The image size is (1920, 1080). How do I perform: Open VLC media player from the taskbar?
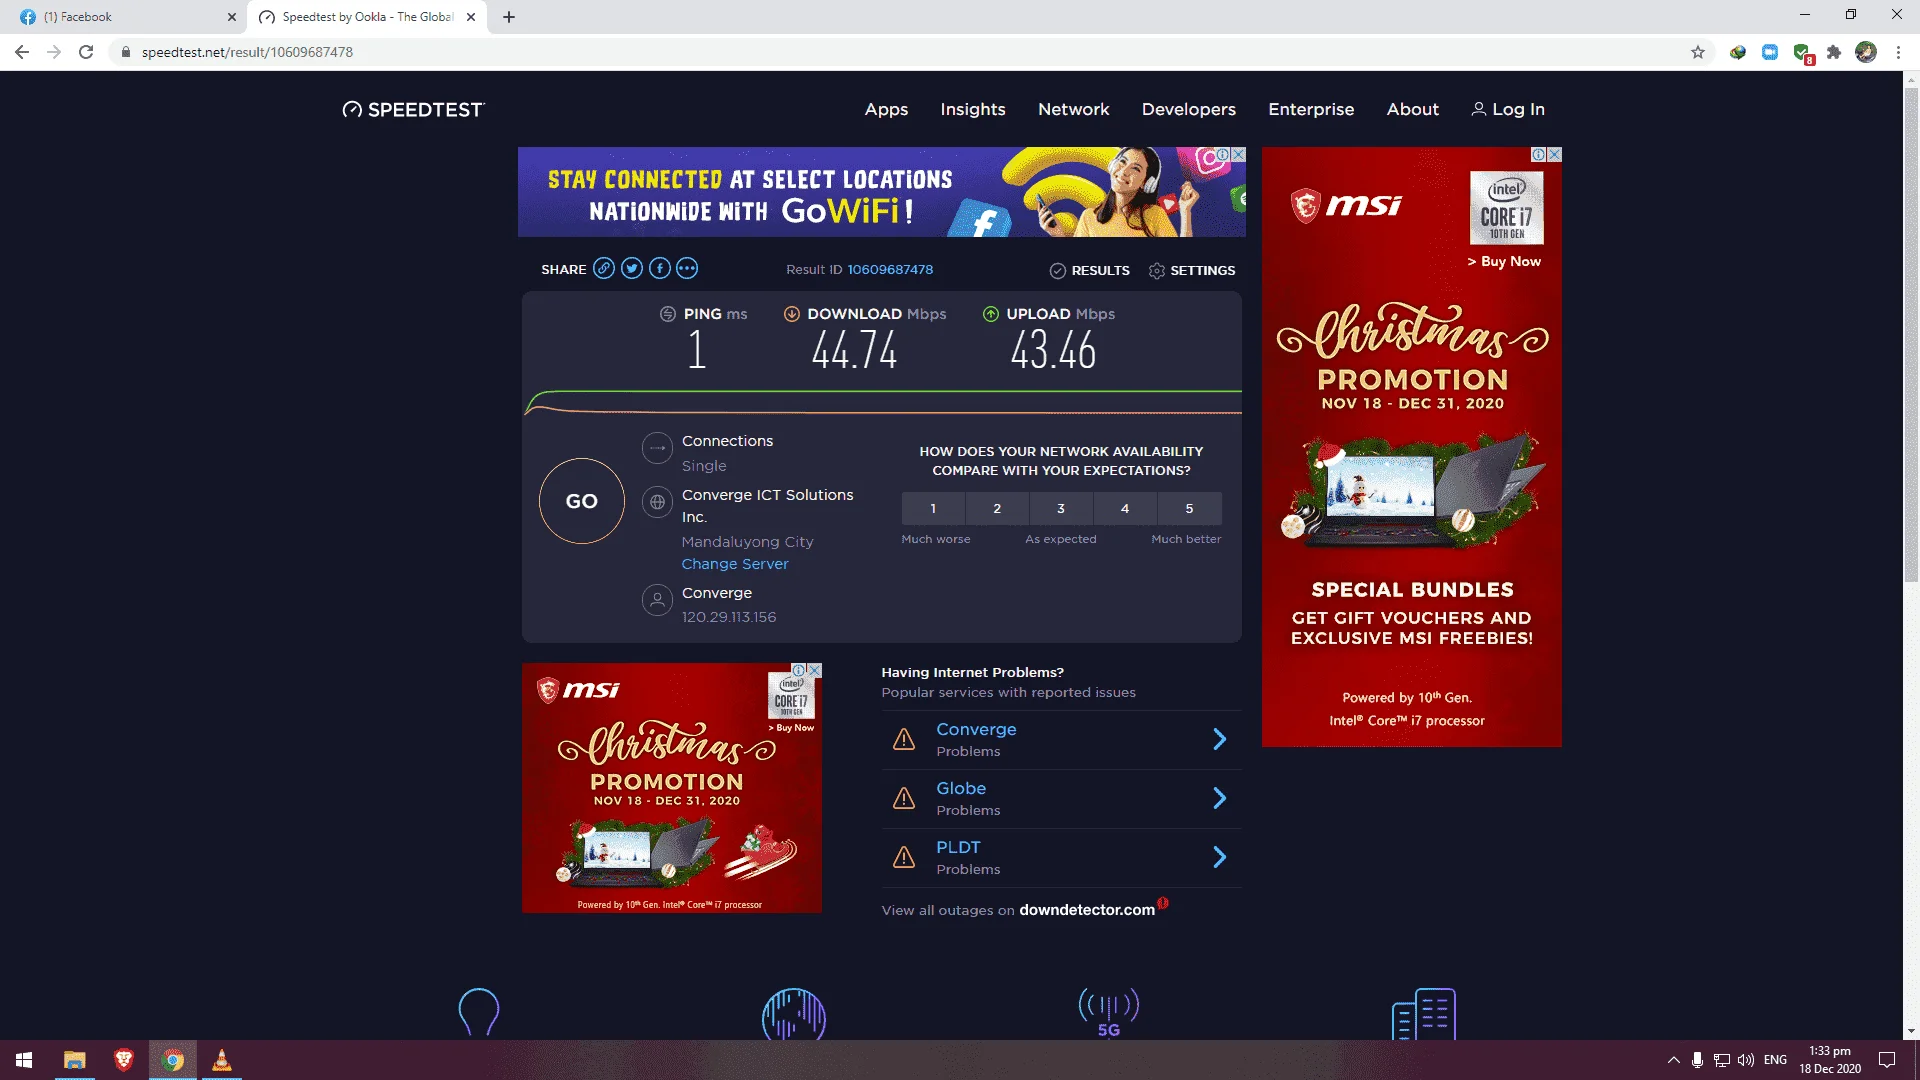[222, 1060]
